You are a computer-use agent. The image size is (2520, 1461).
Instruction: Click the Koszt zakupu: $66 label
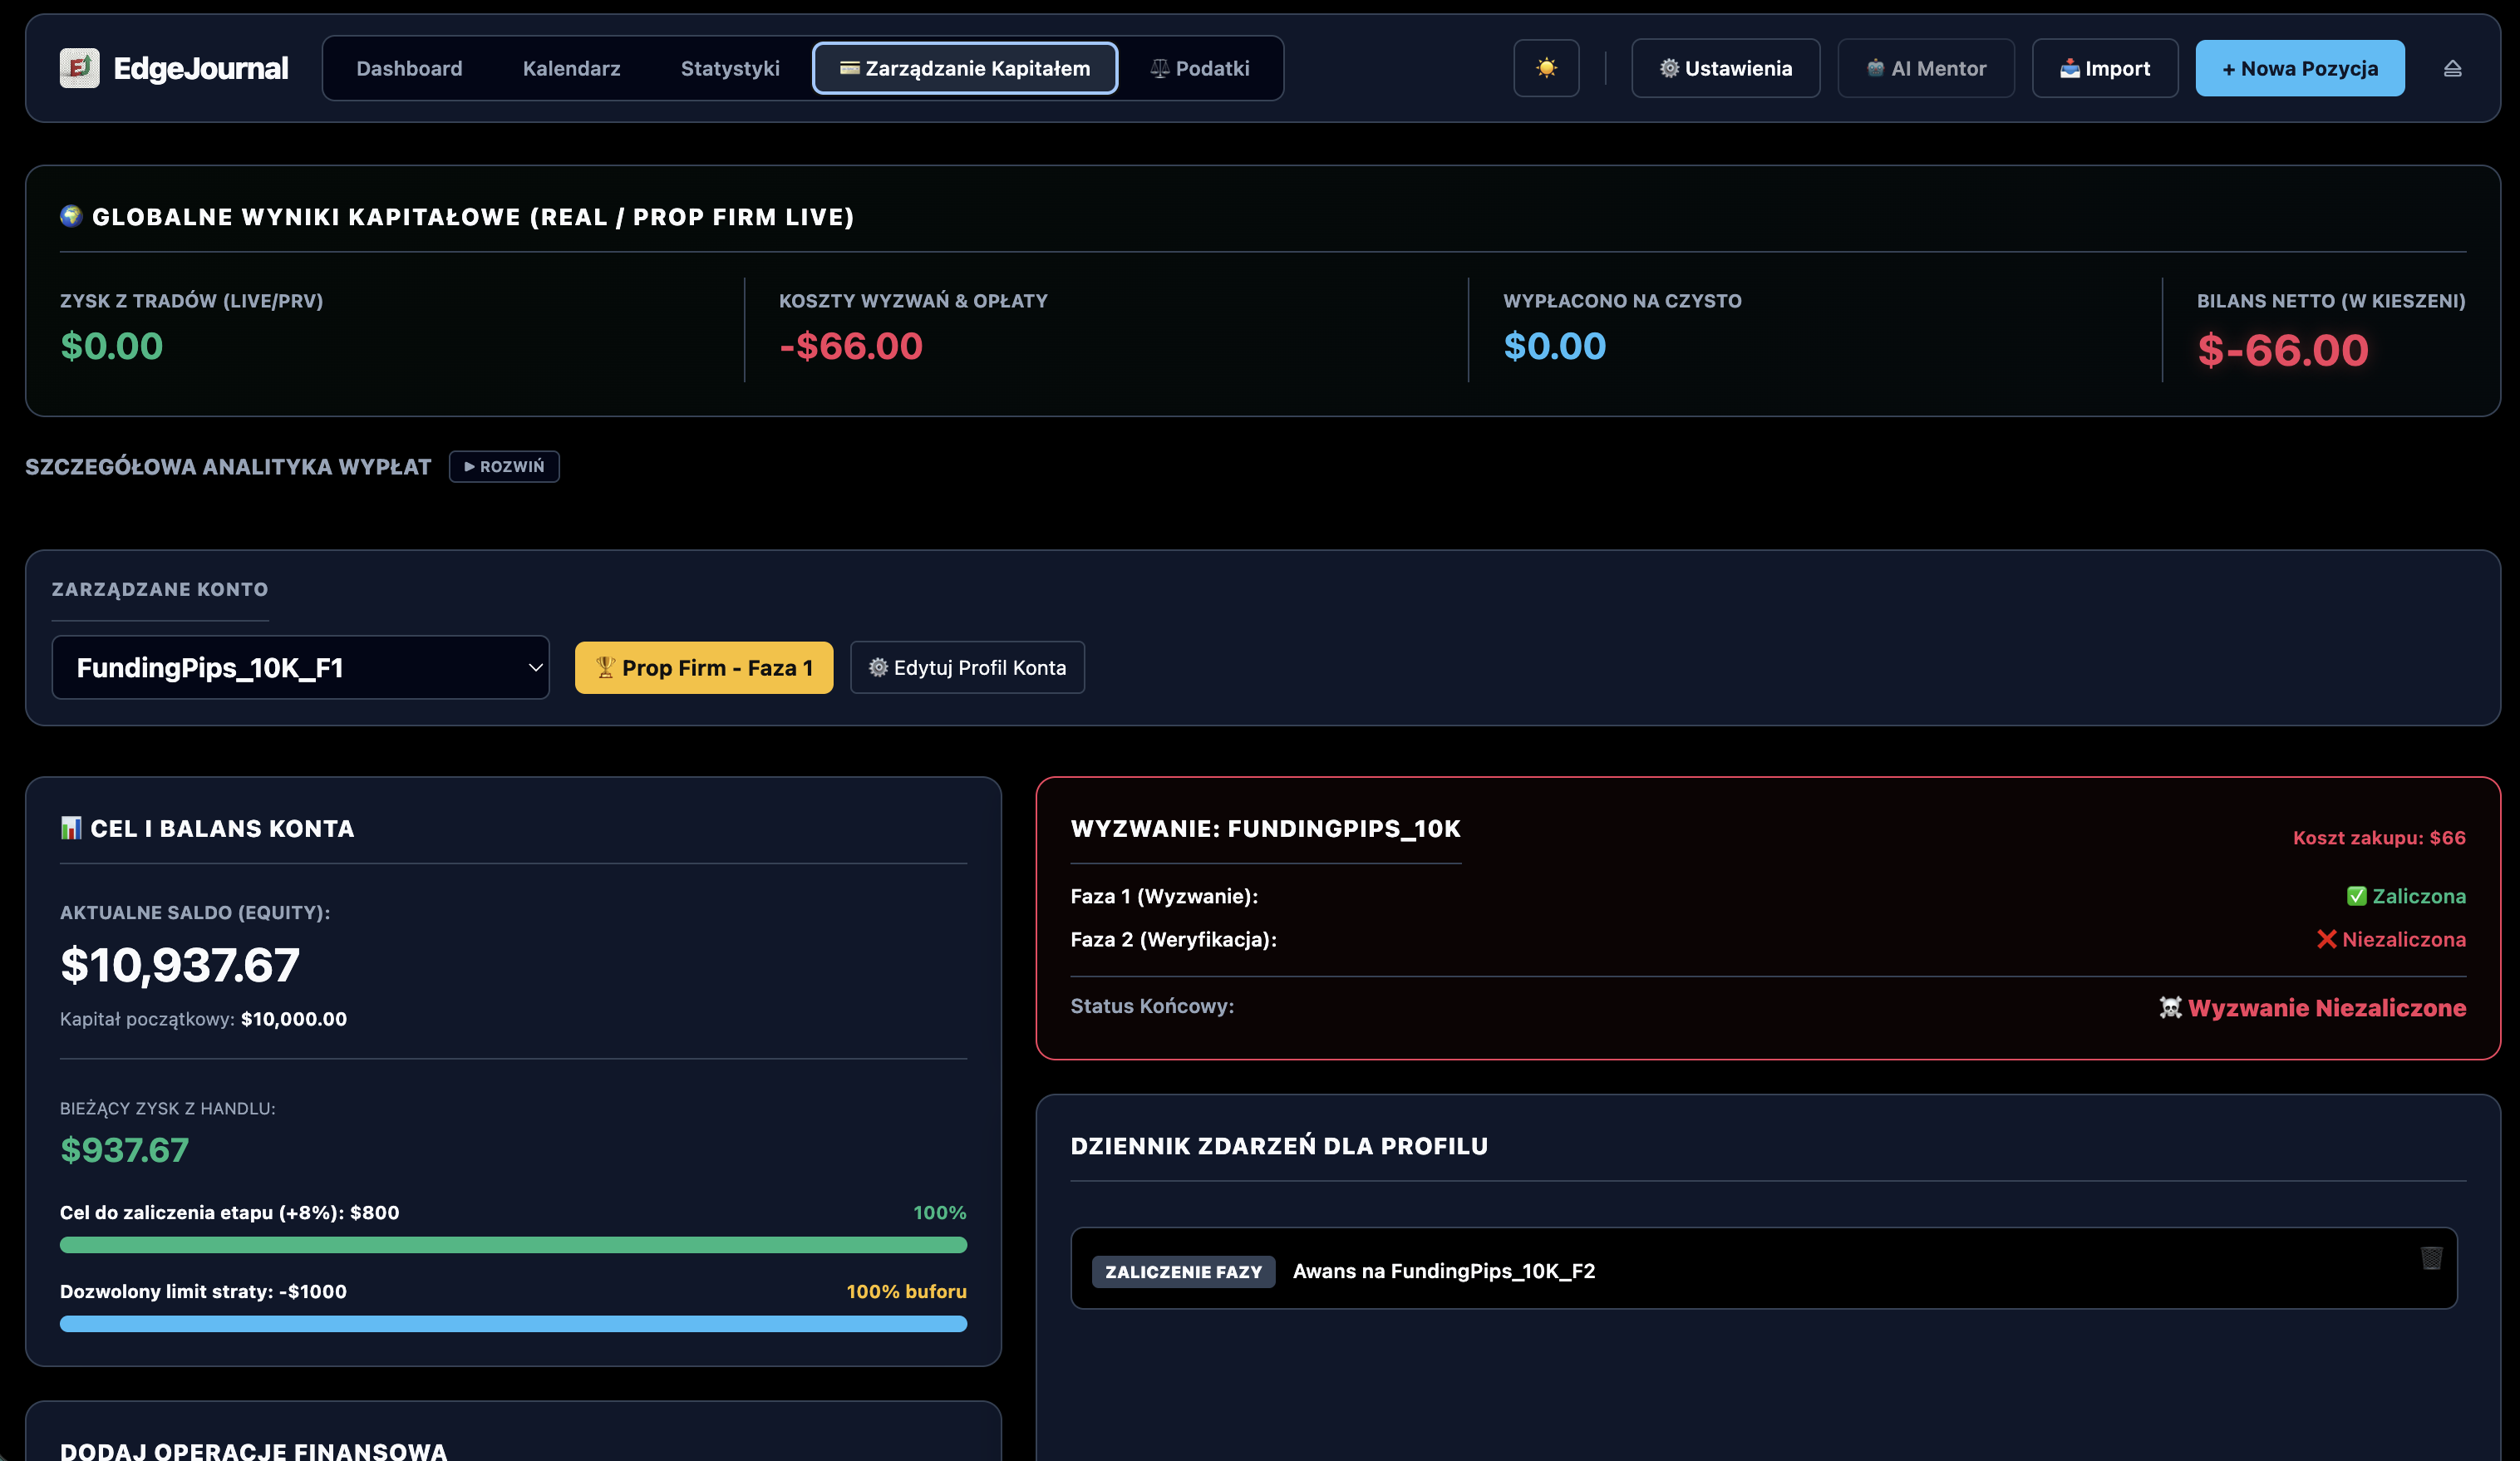click(2379, 838)
